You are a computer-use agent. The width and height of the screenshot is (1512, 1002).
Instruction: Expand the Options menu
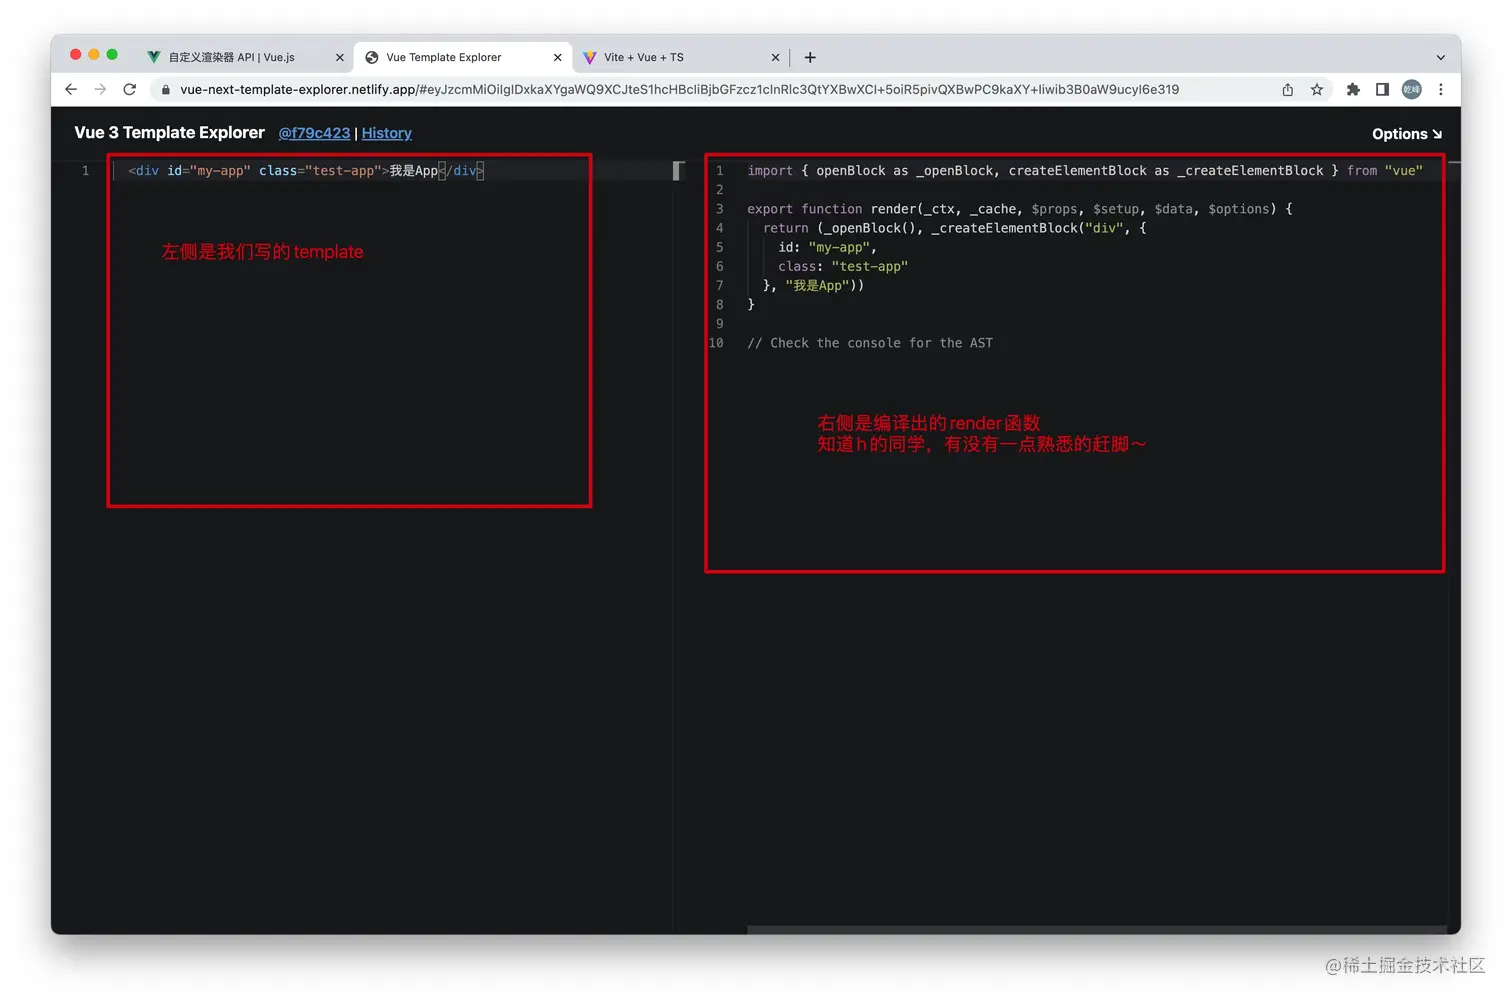point(1407,134)
